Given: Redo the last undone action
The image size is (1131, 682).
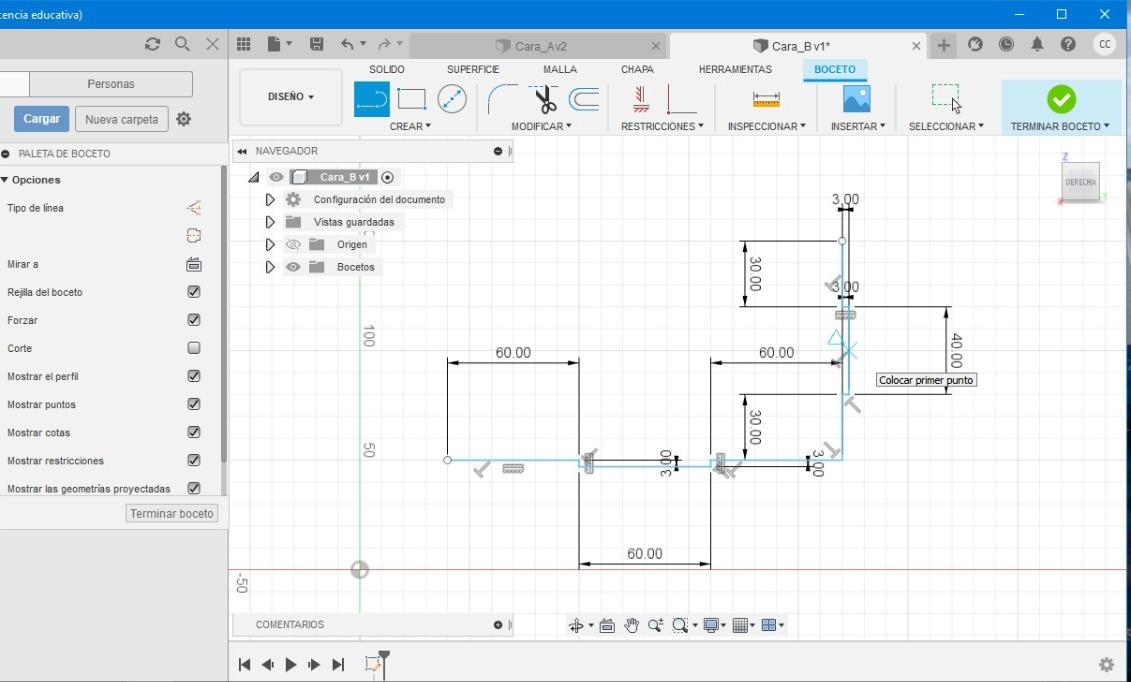Looking at the screenshot, I should coord(384,45).
